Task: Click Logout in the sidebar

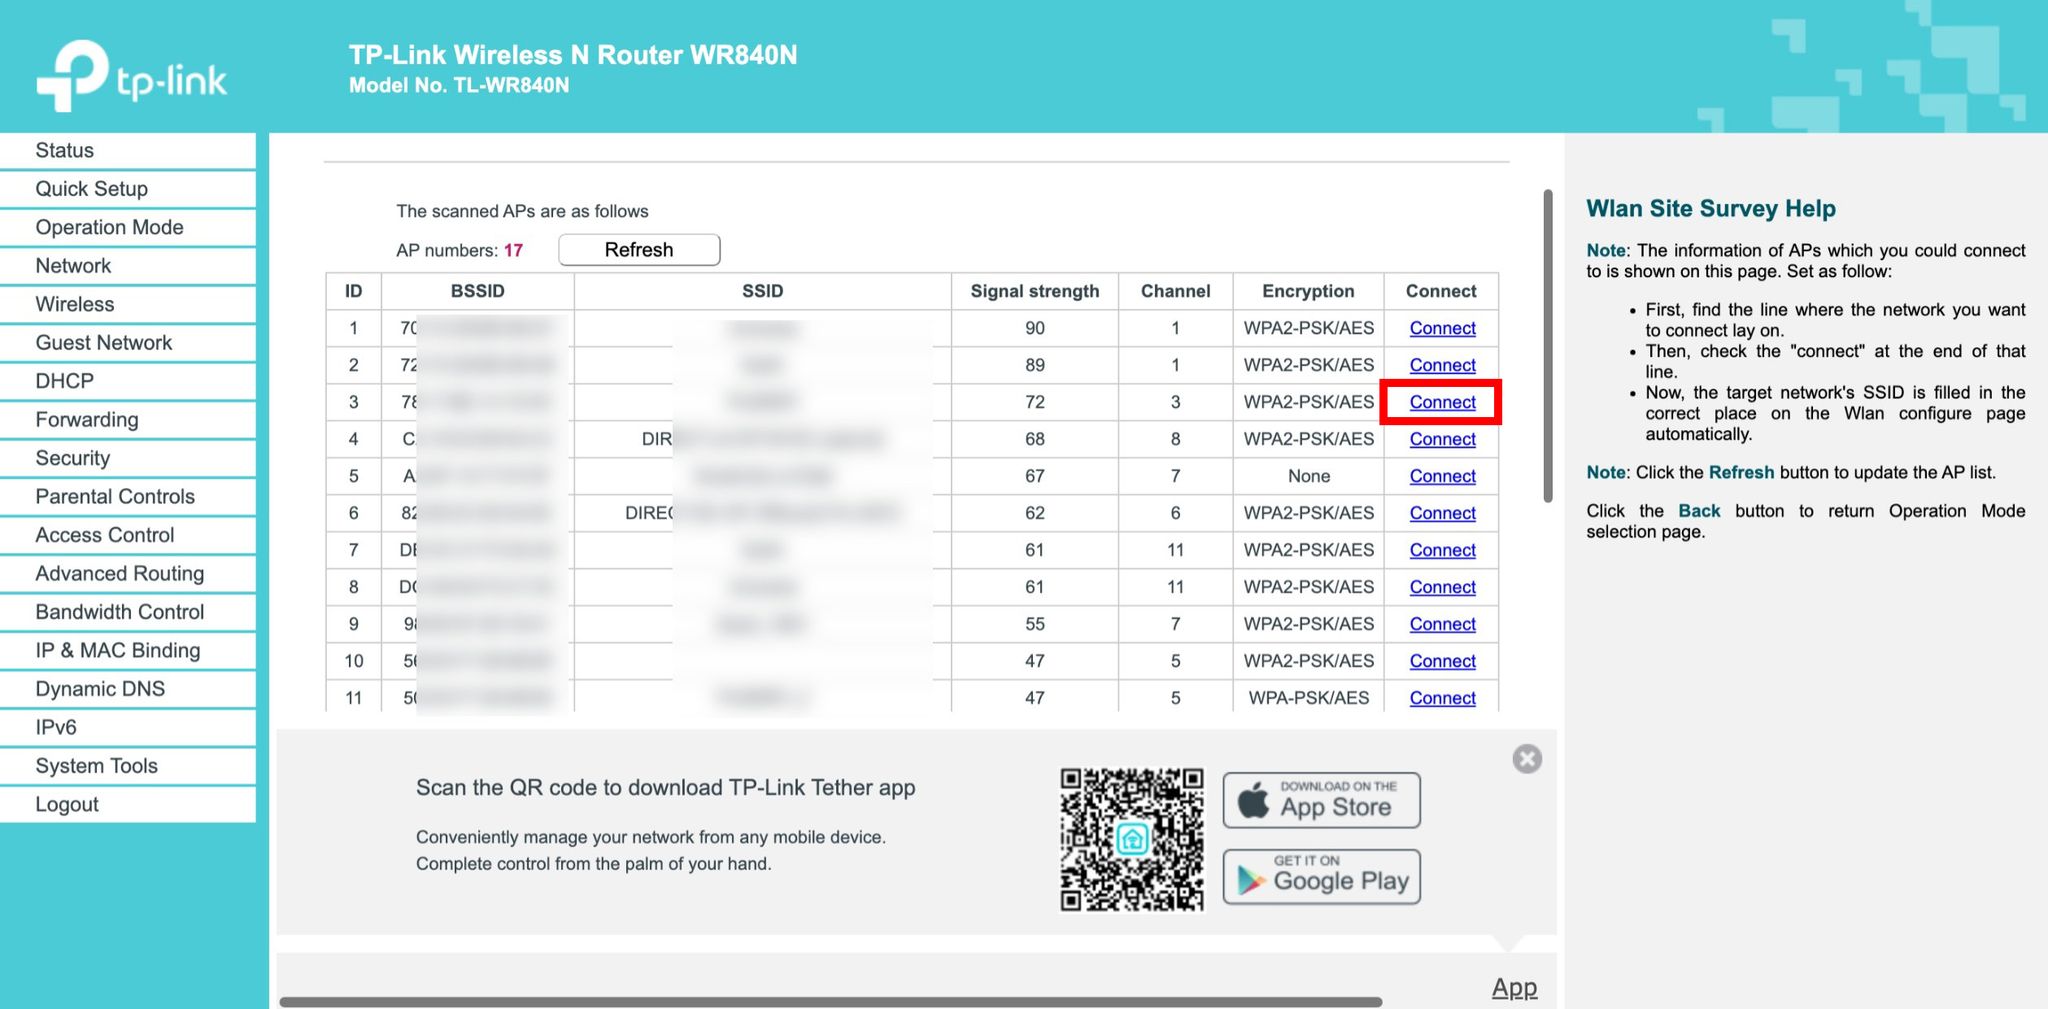Action: tap(128, 805)
